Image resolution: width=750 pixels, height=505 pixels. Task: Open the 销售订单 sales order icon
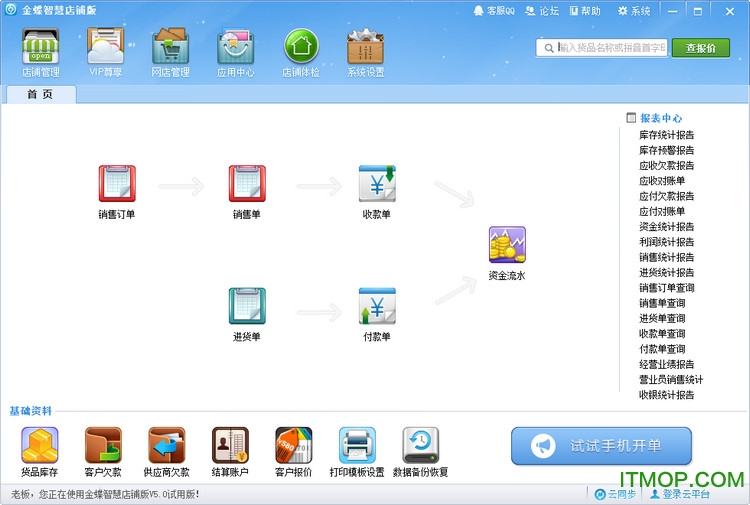tap(117, 184)
